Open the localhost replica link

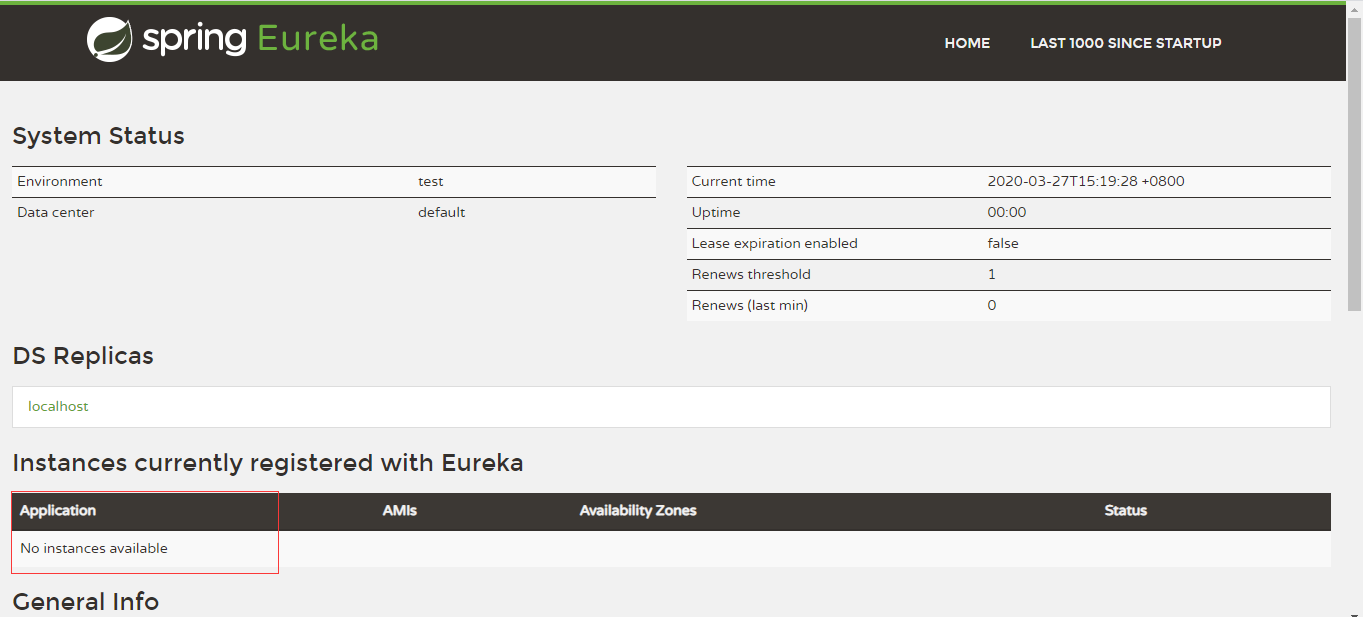[58, 406]
